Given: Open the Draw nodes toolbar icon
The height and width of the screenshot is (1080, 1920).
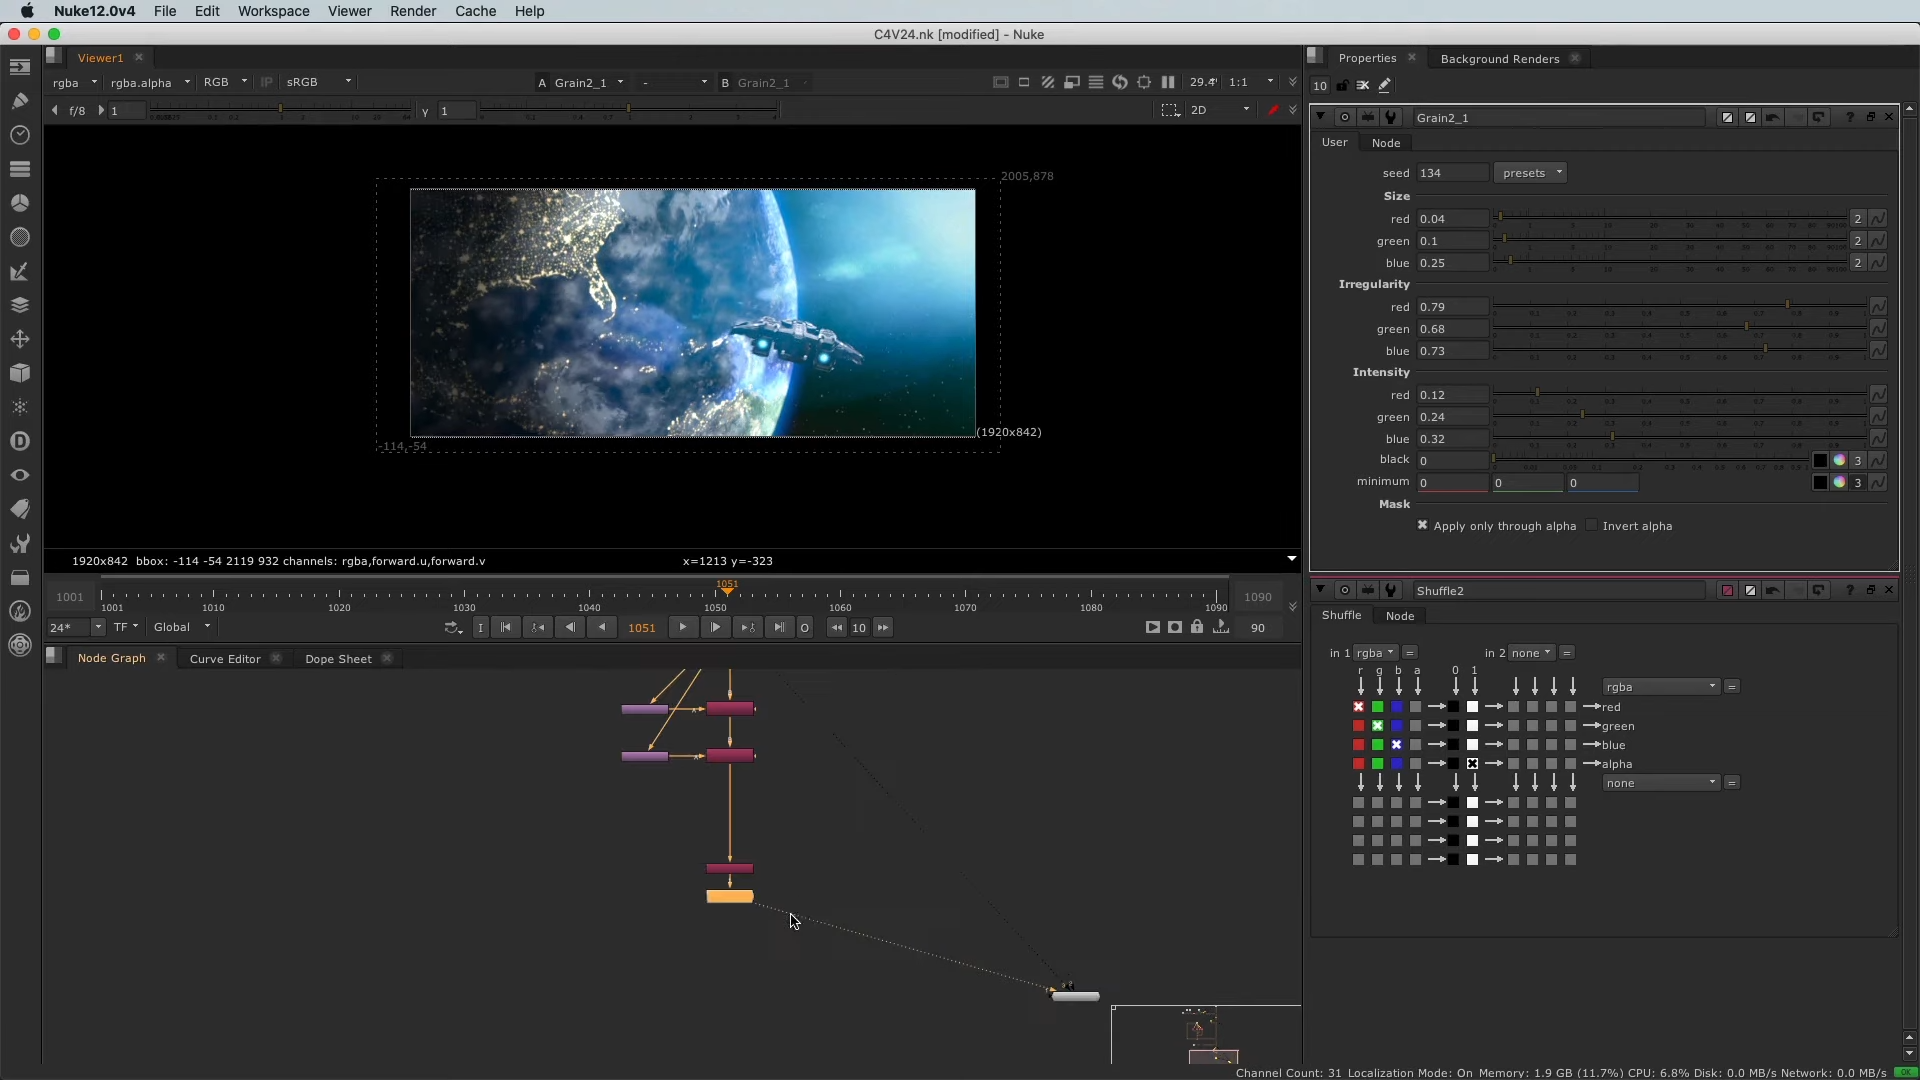Looking at the screenshot, I should click(x=19, y=101).
